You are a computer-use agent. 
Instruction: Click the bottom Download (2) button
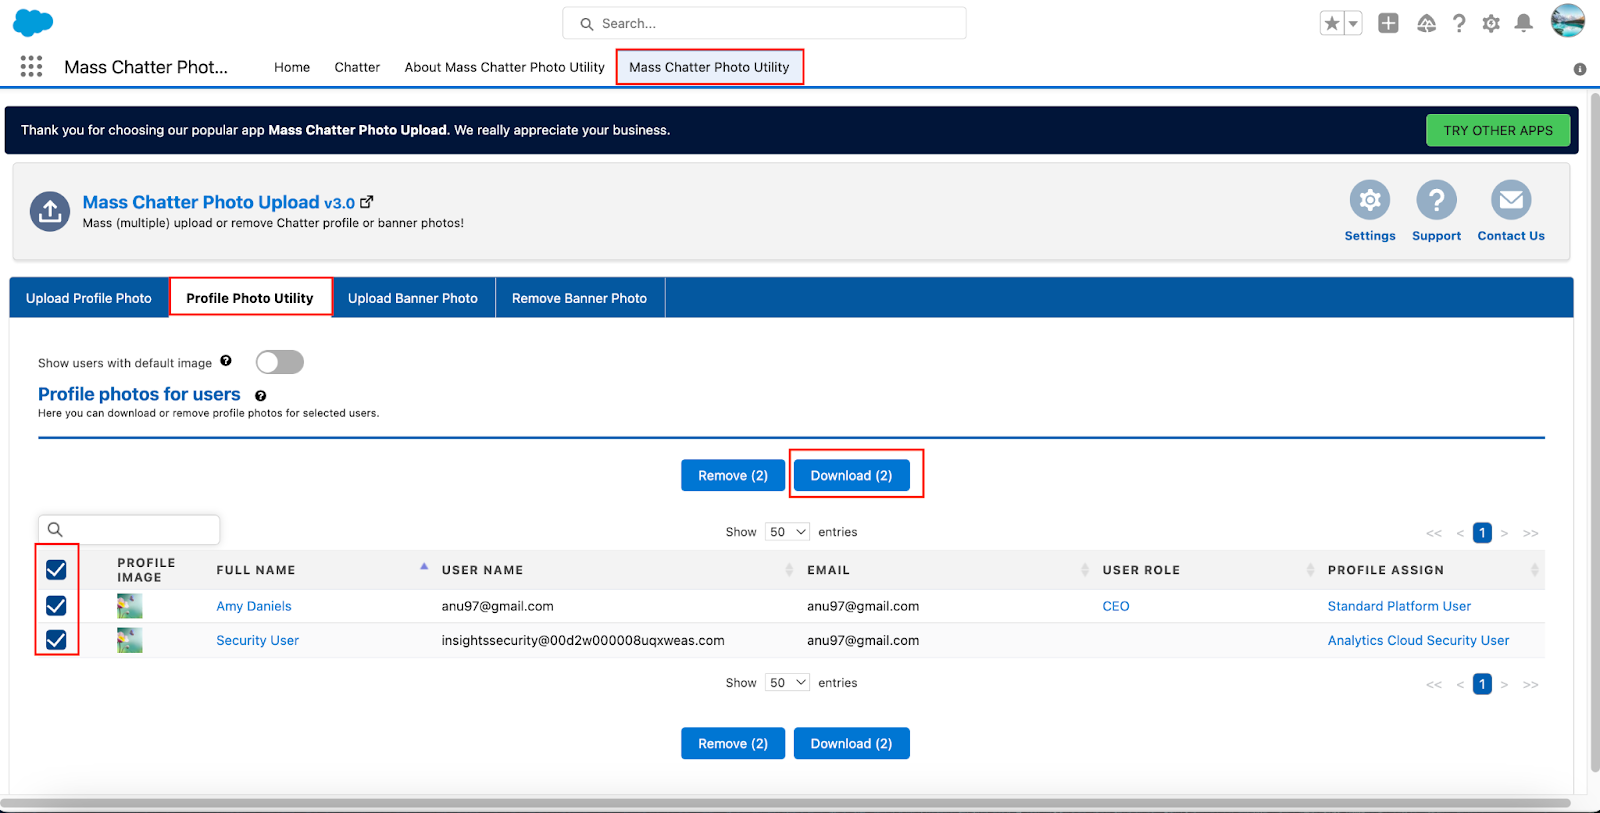point(851,743)
